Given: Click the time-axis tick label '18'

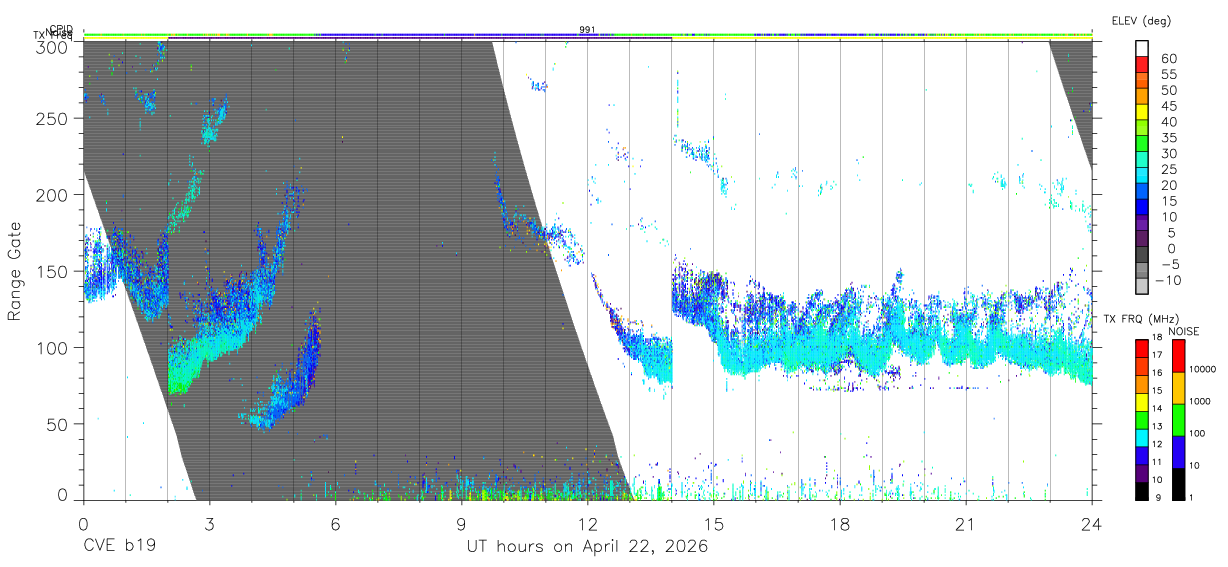Looking at the screenshot, I should (x=840, y=524).
